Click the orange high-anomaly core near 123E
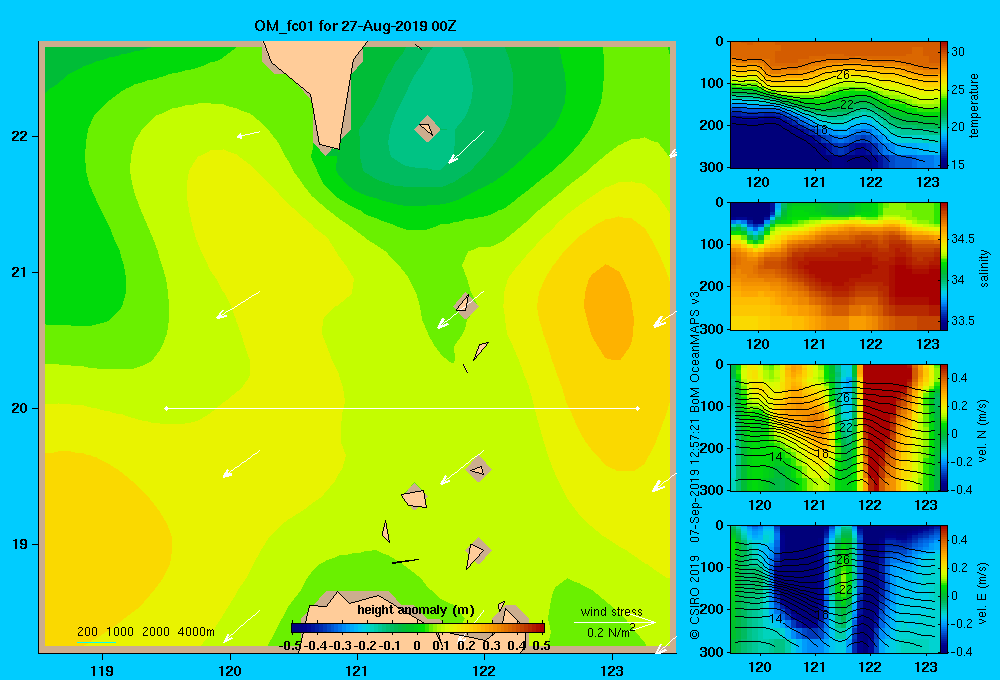The width and height of the screenshot is (1000, 680). tap(609, 311)
